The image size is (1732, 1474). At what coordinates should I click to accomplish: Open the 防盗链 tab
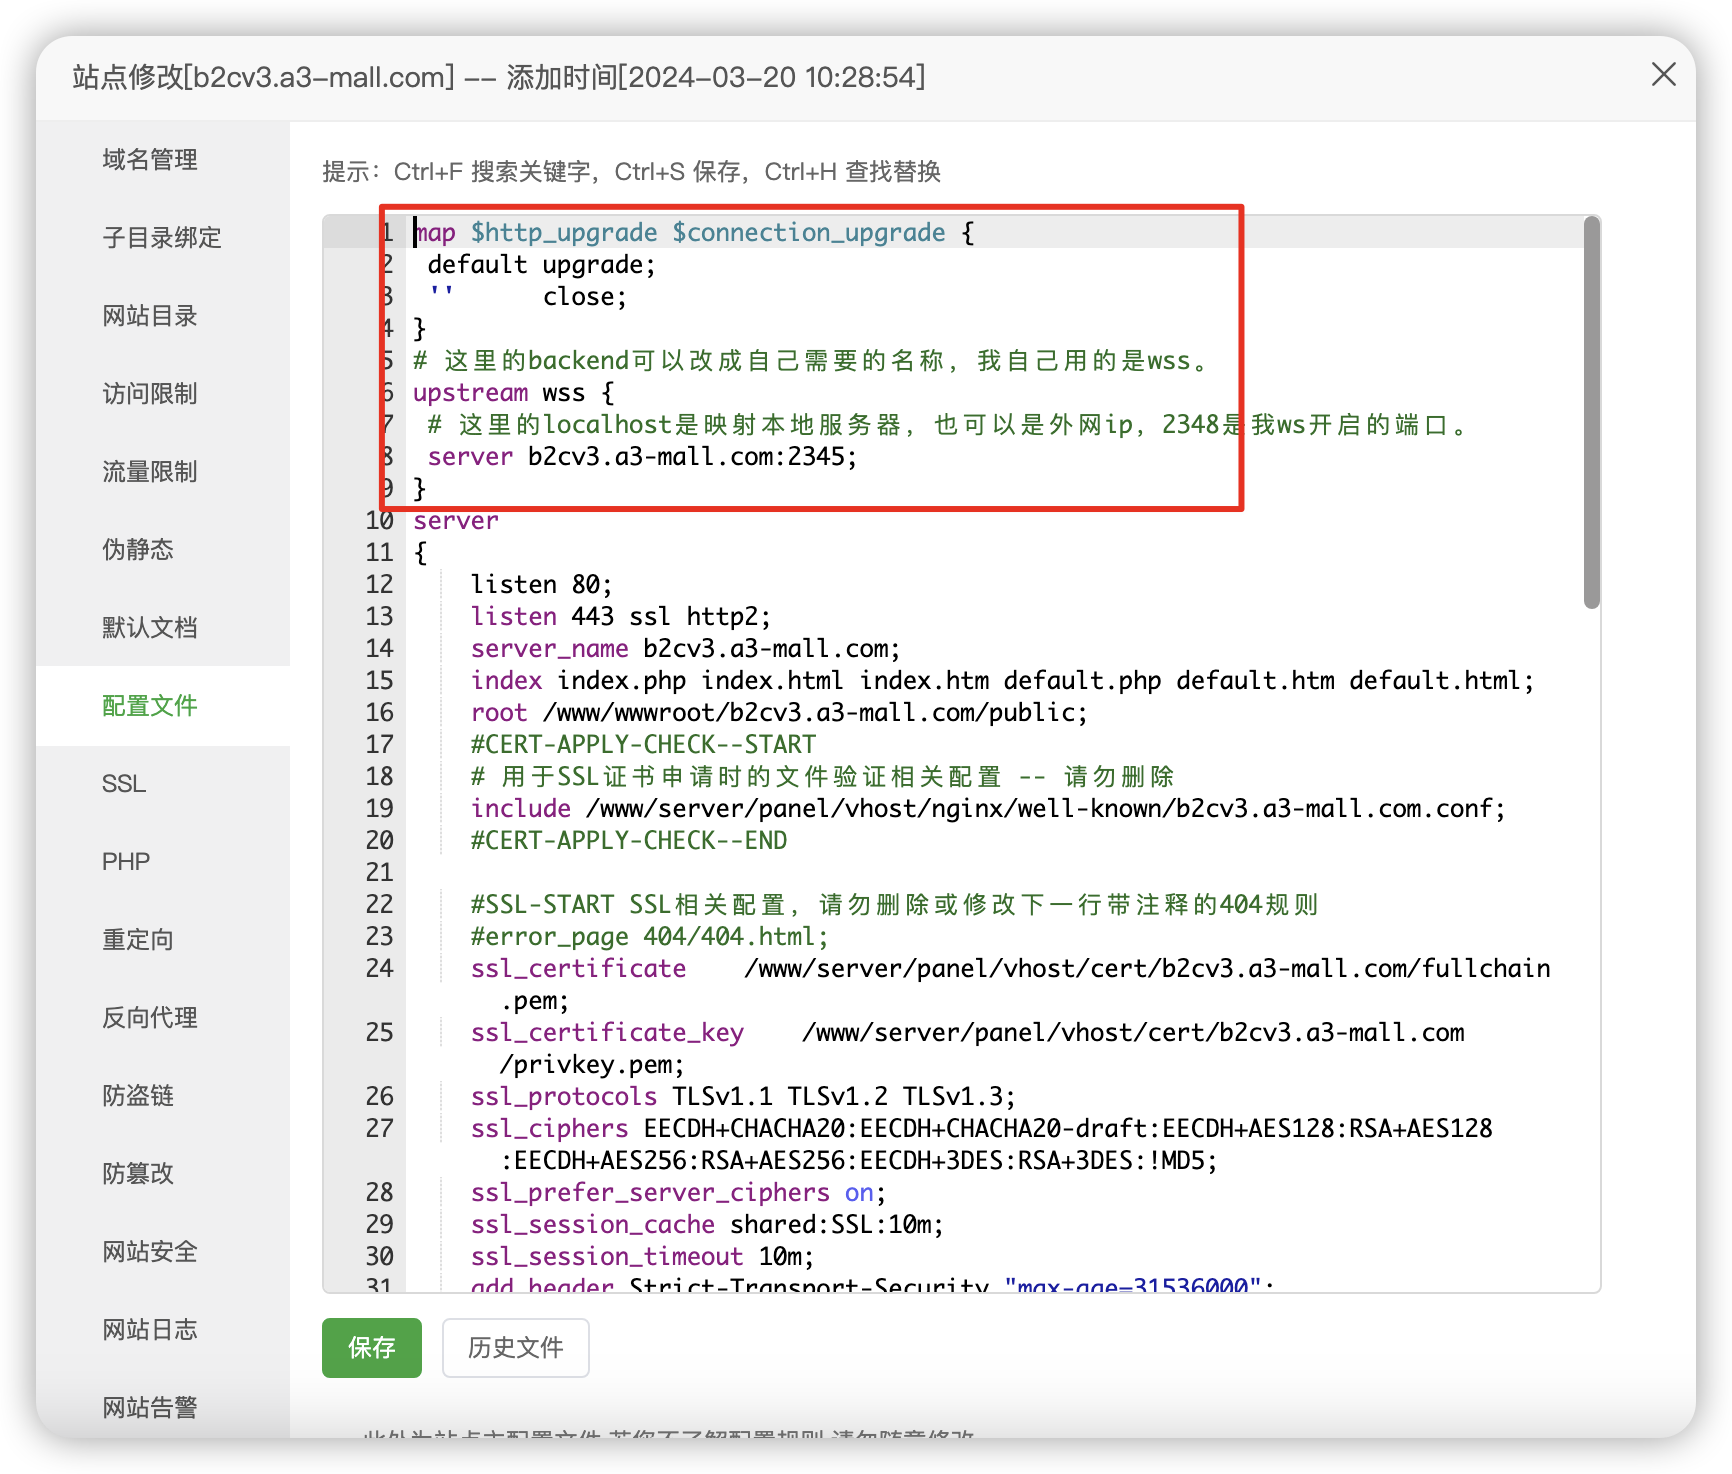tap(138, 1095)
